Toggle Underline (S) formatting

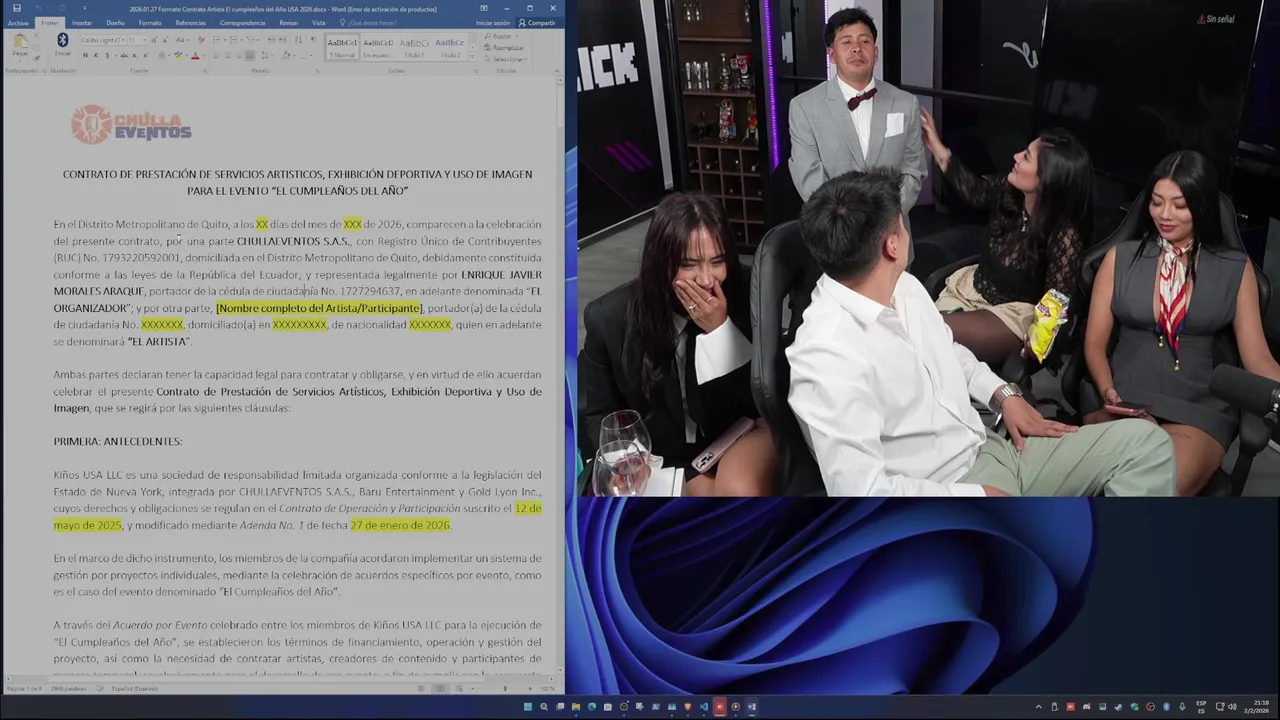[107, 55]
